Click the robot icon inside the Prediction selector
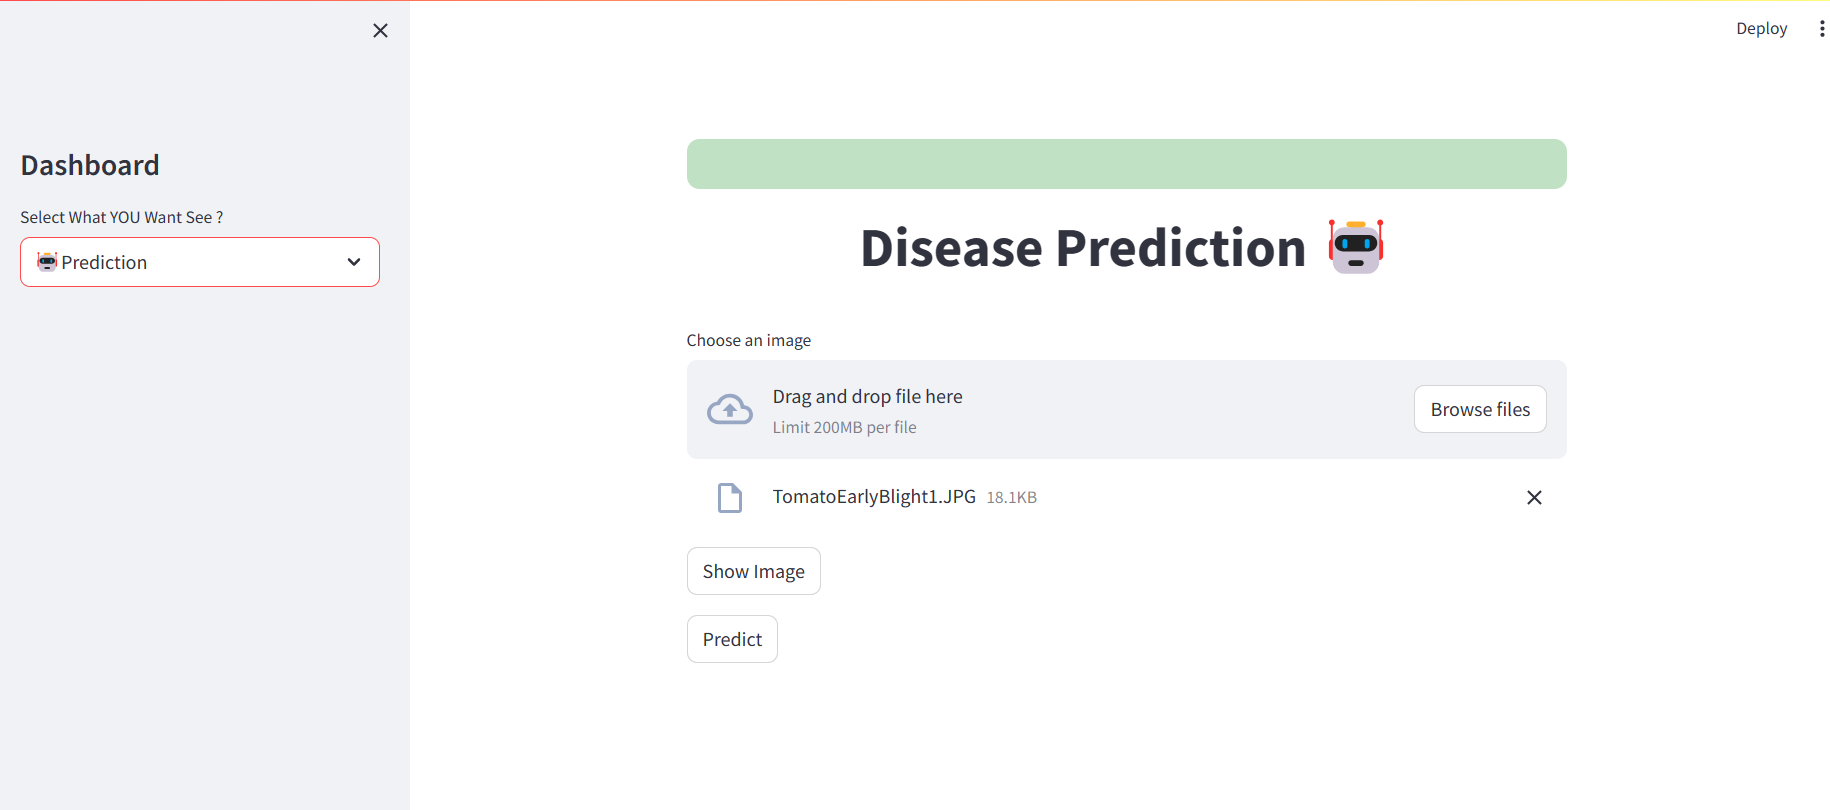This screenshot has height=810, width=1830. pos(46,262)
